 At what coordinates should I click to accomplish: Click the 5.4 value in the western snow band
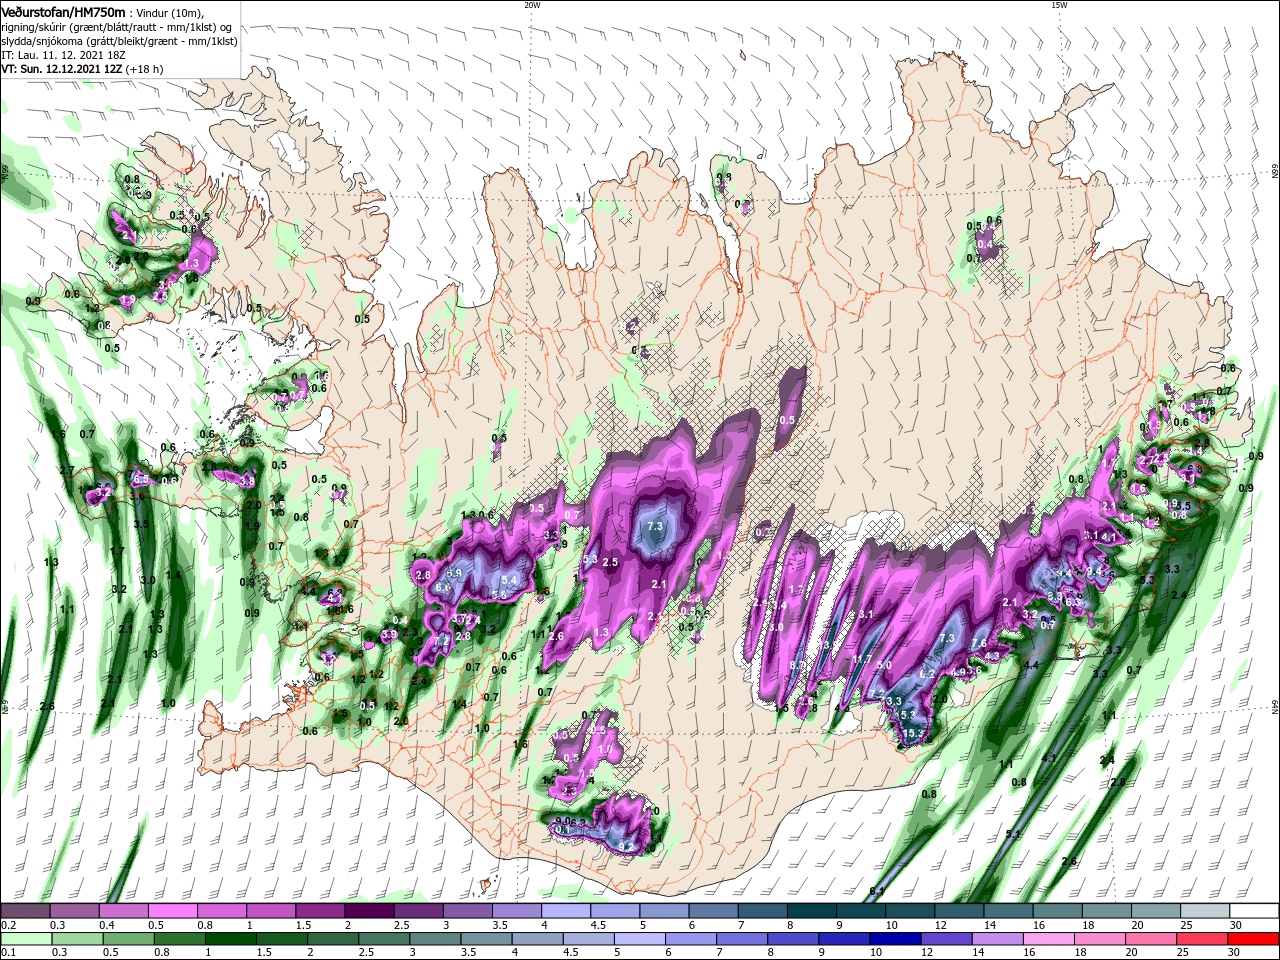(509, 580)
